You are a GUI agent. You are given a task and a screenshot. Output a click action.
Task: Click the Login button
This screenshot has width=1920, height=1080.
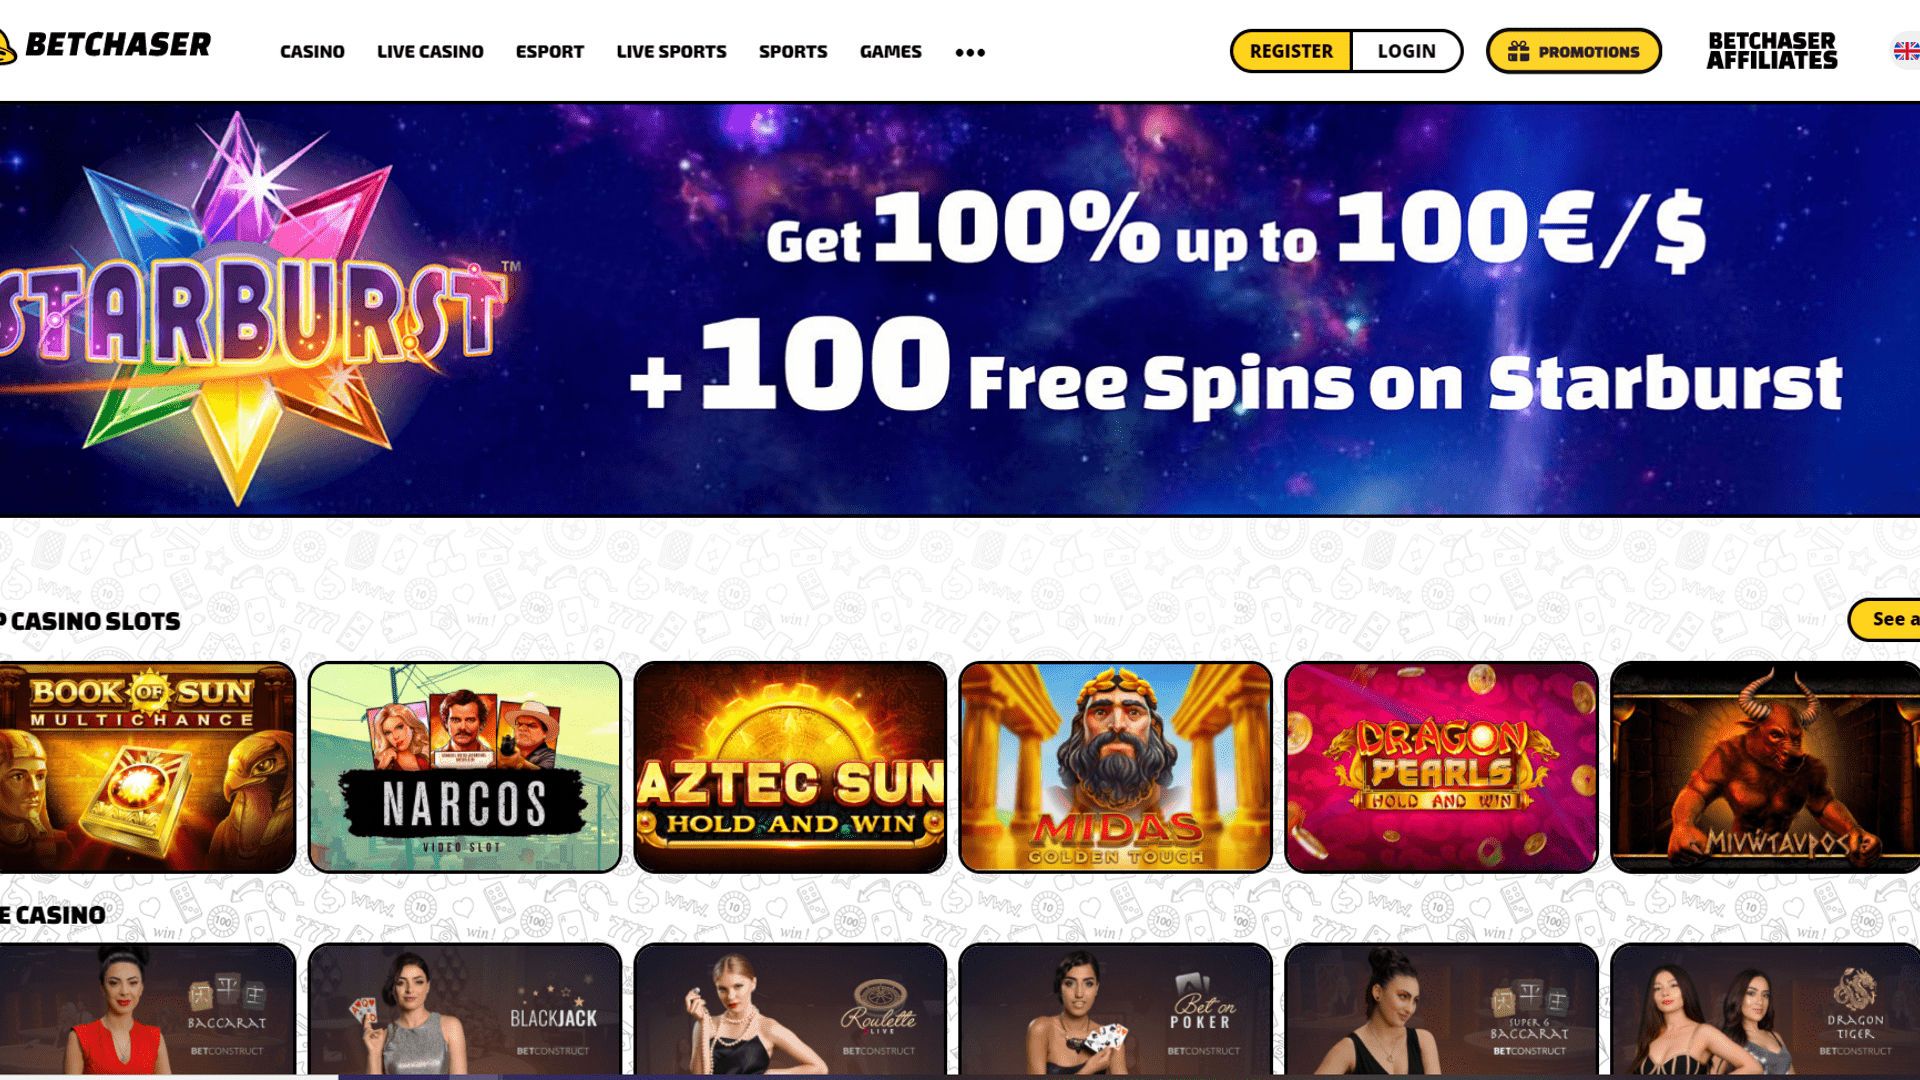1406,51
